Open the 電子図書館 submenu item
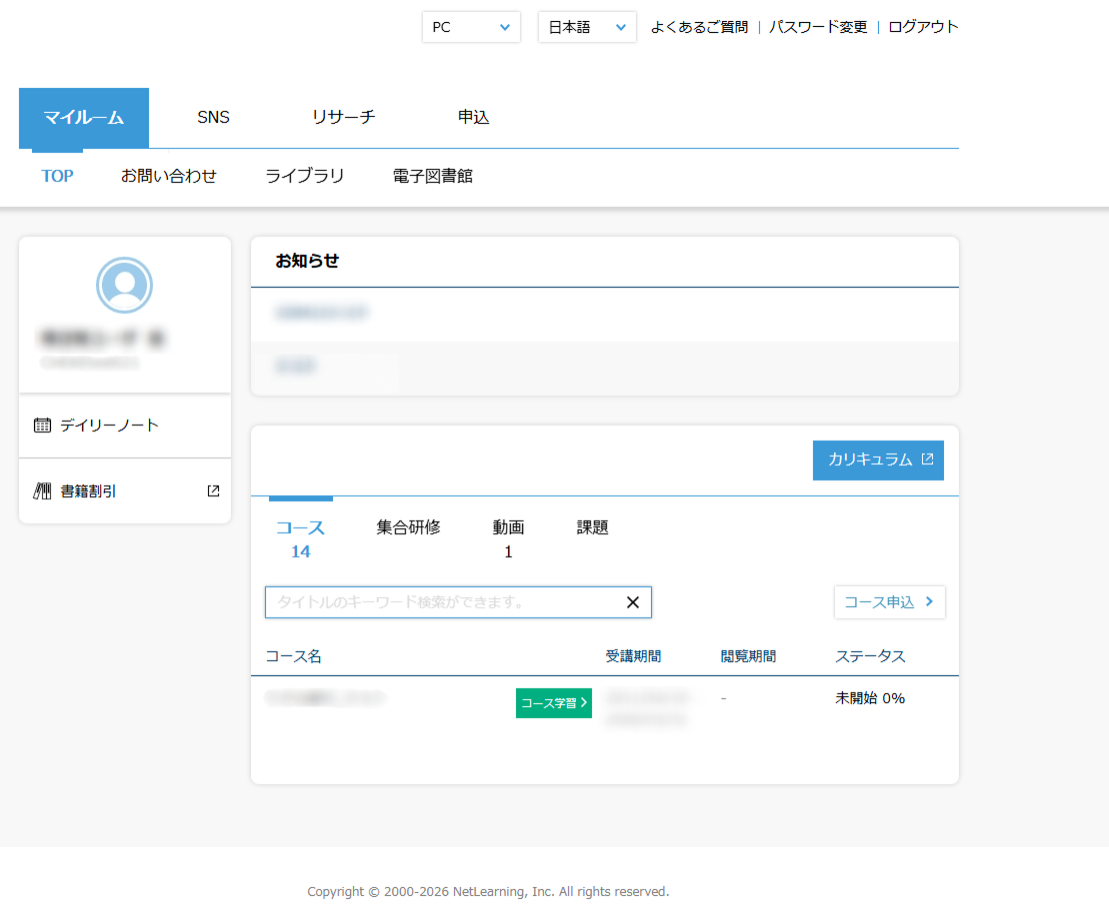This screenshot has width=1109, height=910. tap(433, 176)
